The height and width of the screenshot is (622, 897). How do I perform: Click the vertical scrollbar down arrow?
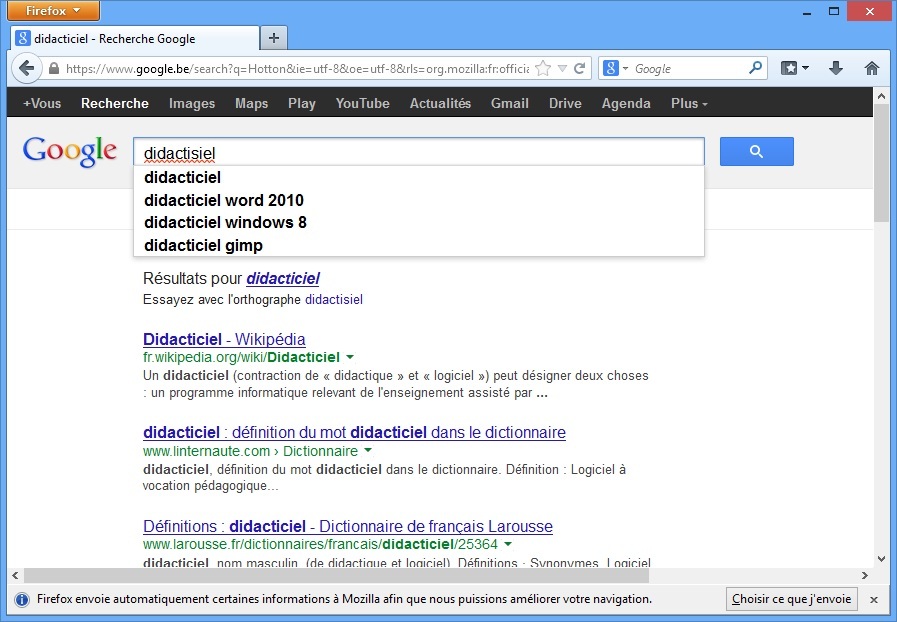(881, 559)
